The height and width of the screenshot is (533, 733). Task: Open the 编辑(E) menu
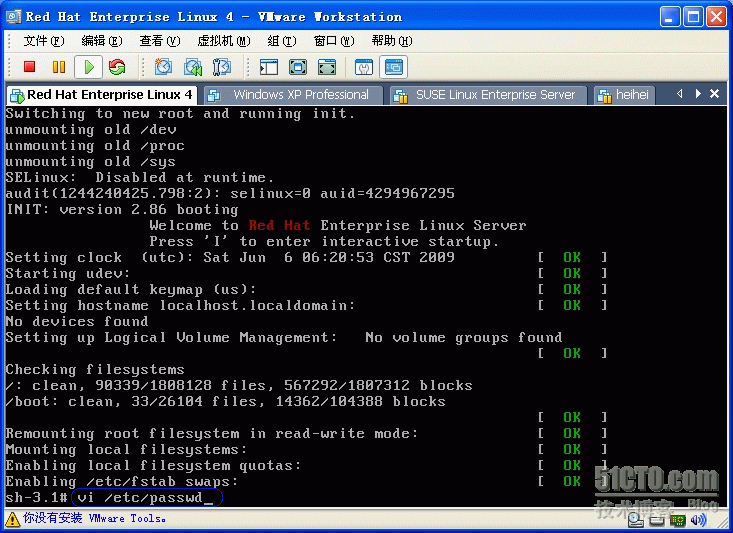pyautogui.click(x=101, y=41)
